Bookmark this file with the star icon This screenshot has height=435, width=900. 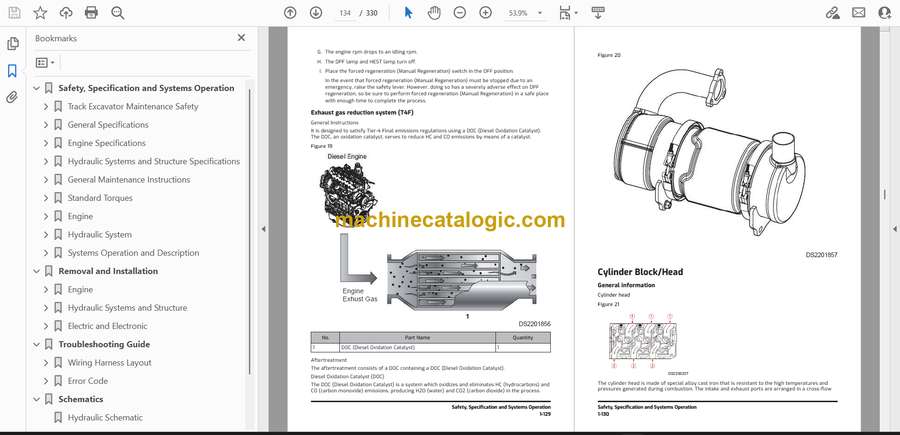[40, 13]
